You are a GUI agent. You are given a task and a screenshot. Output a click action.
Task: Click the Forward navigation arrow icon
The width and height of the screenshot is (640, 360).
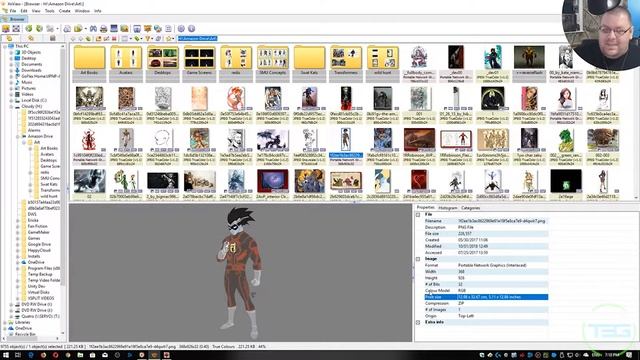(80, 39)
